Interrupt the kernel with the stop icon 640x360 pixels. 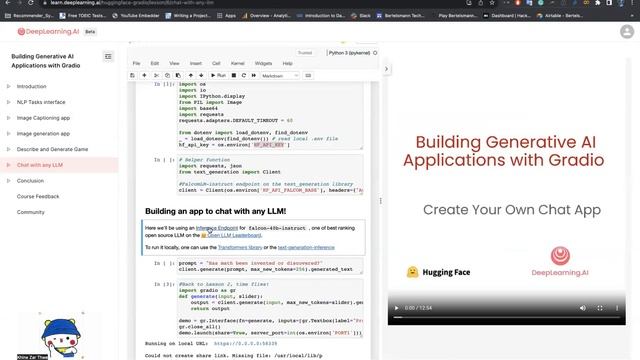point(234,76)
